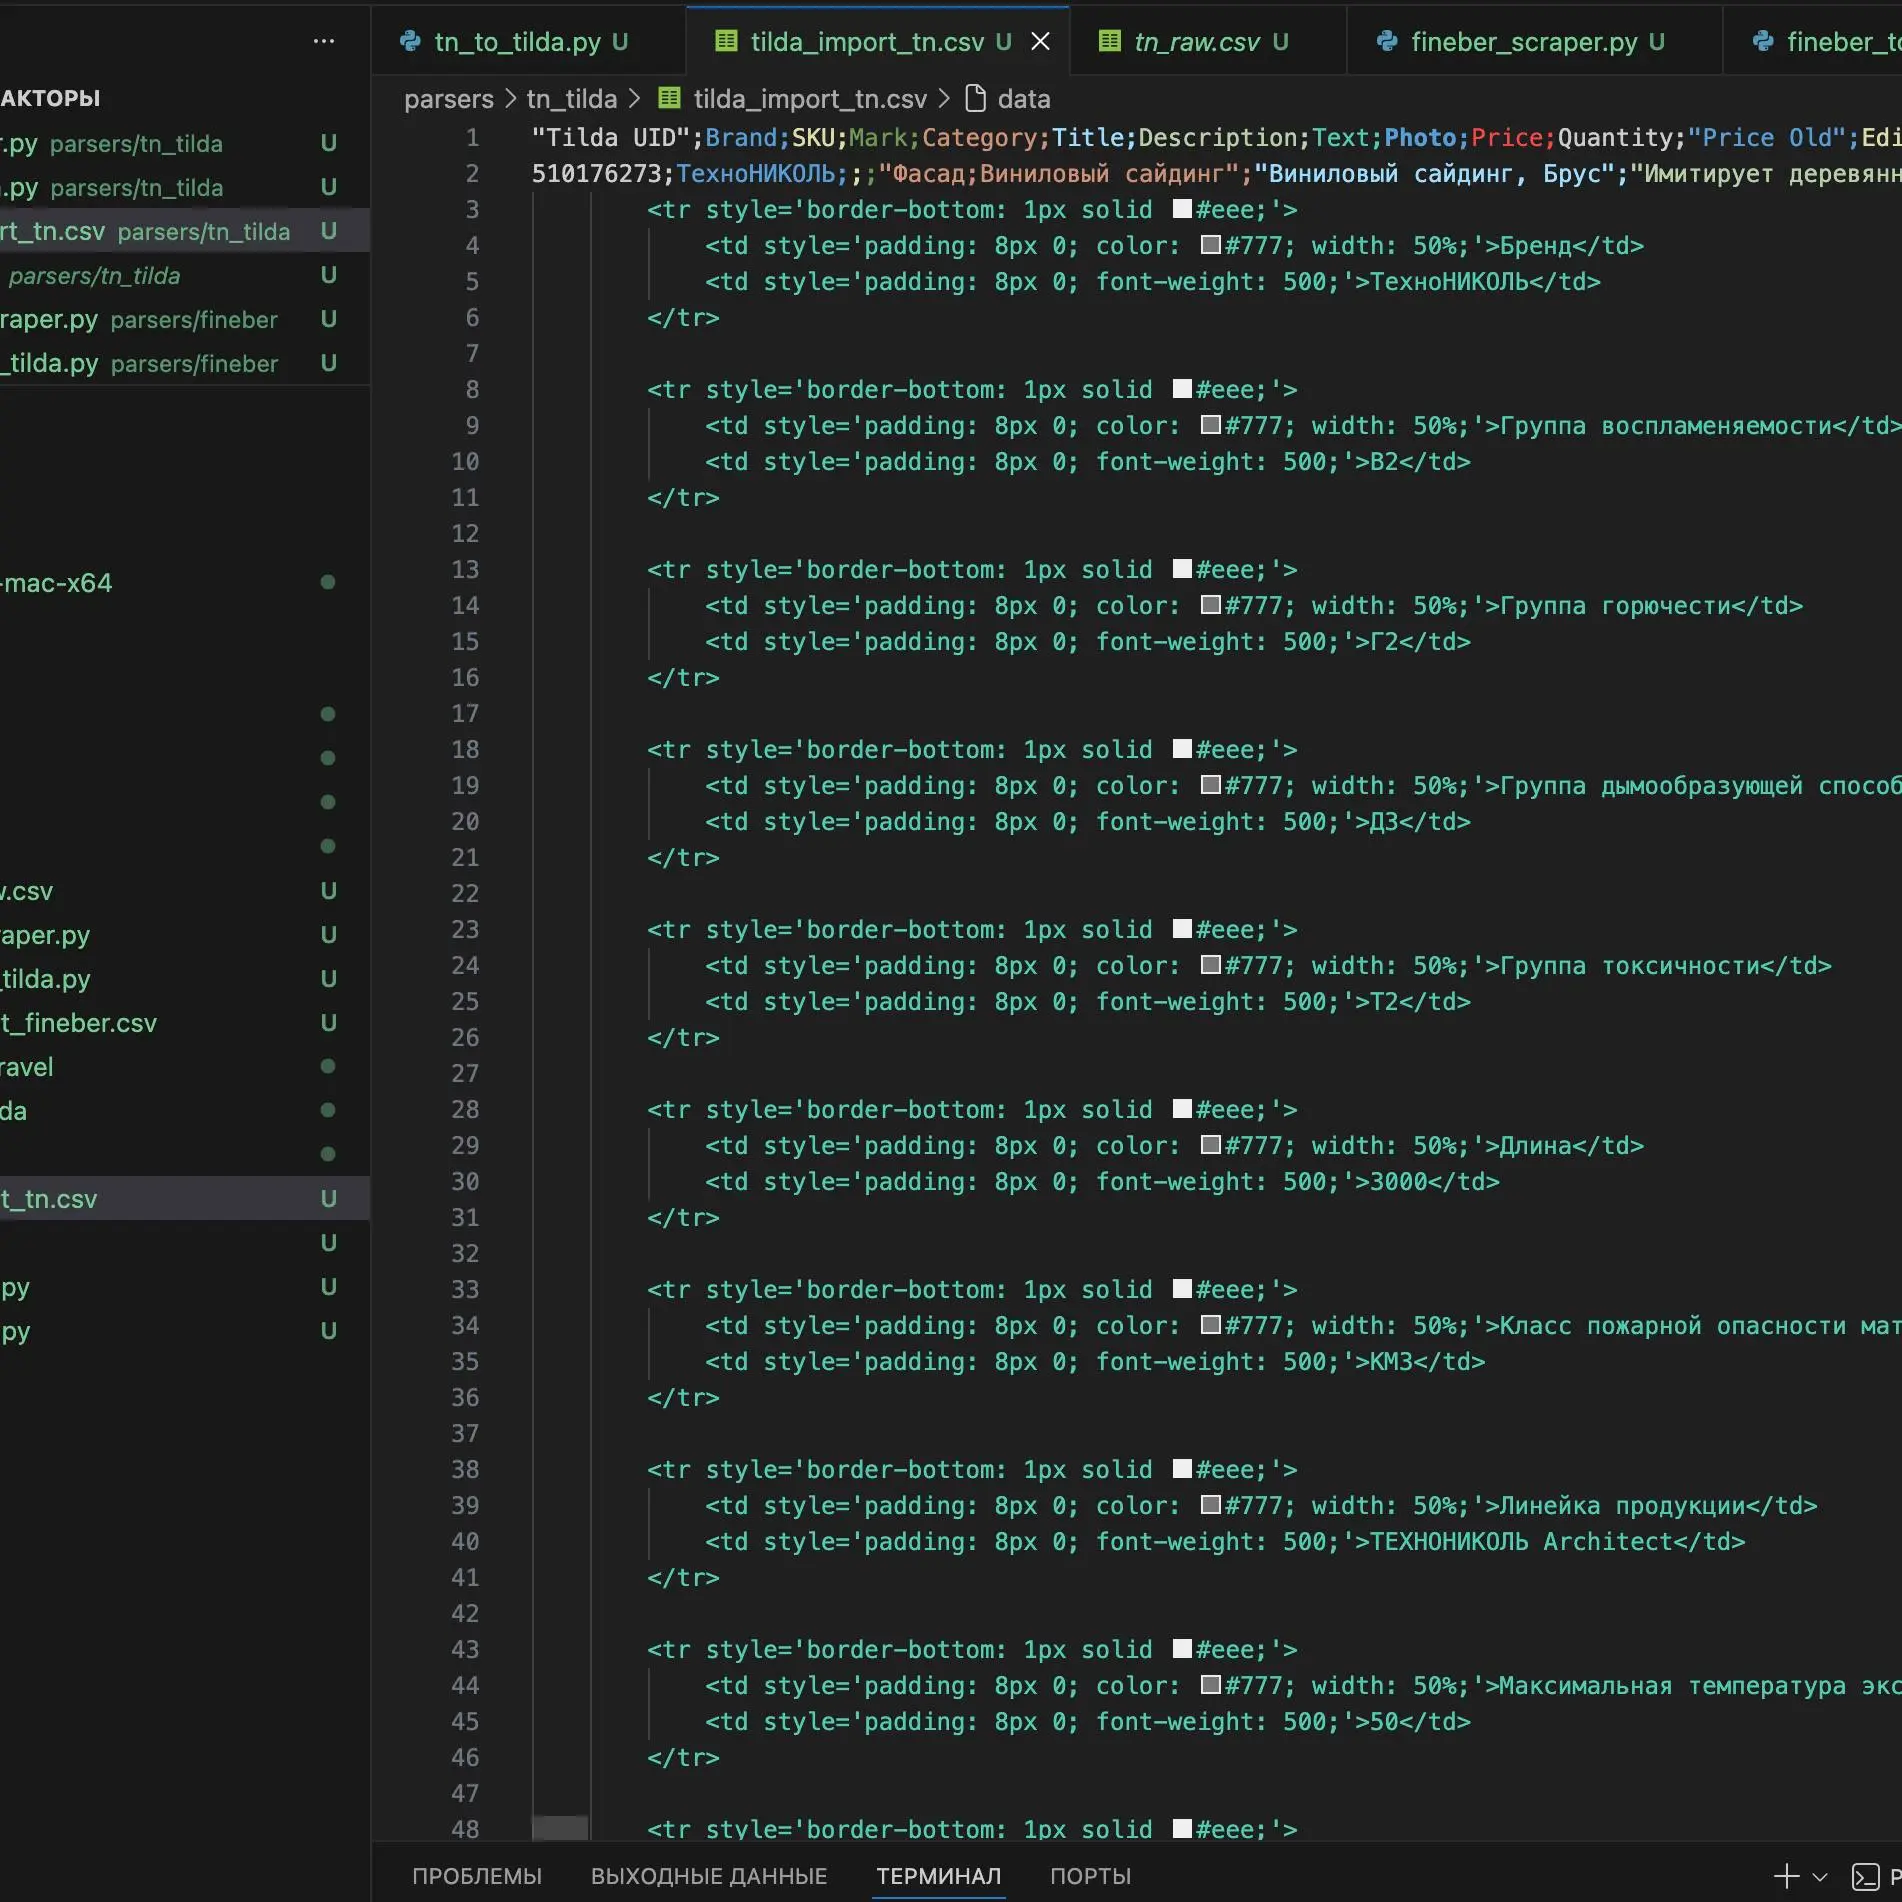
Task: Open the terminal launch profile dropdown chevron
Action: (1820, 1877)
